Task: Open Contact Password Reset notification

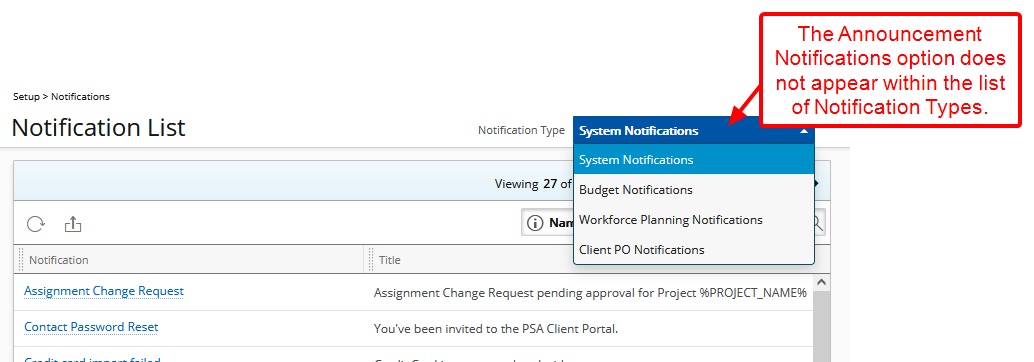Action: (91, 327)
